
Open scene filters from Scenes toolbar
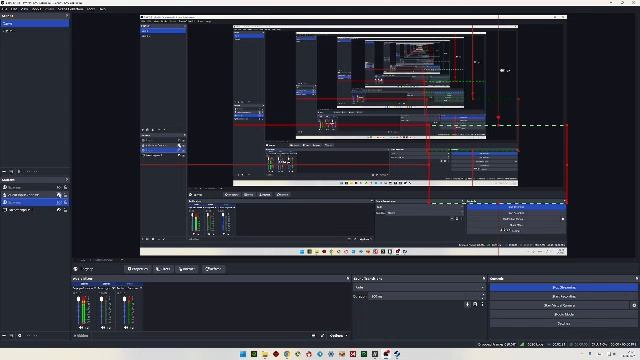pyautogui.click(x=19, y=171)
